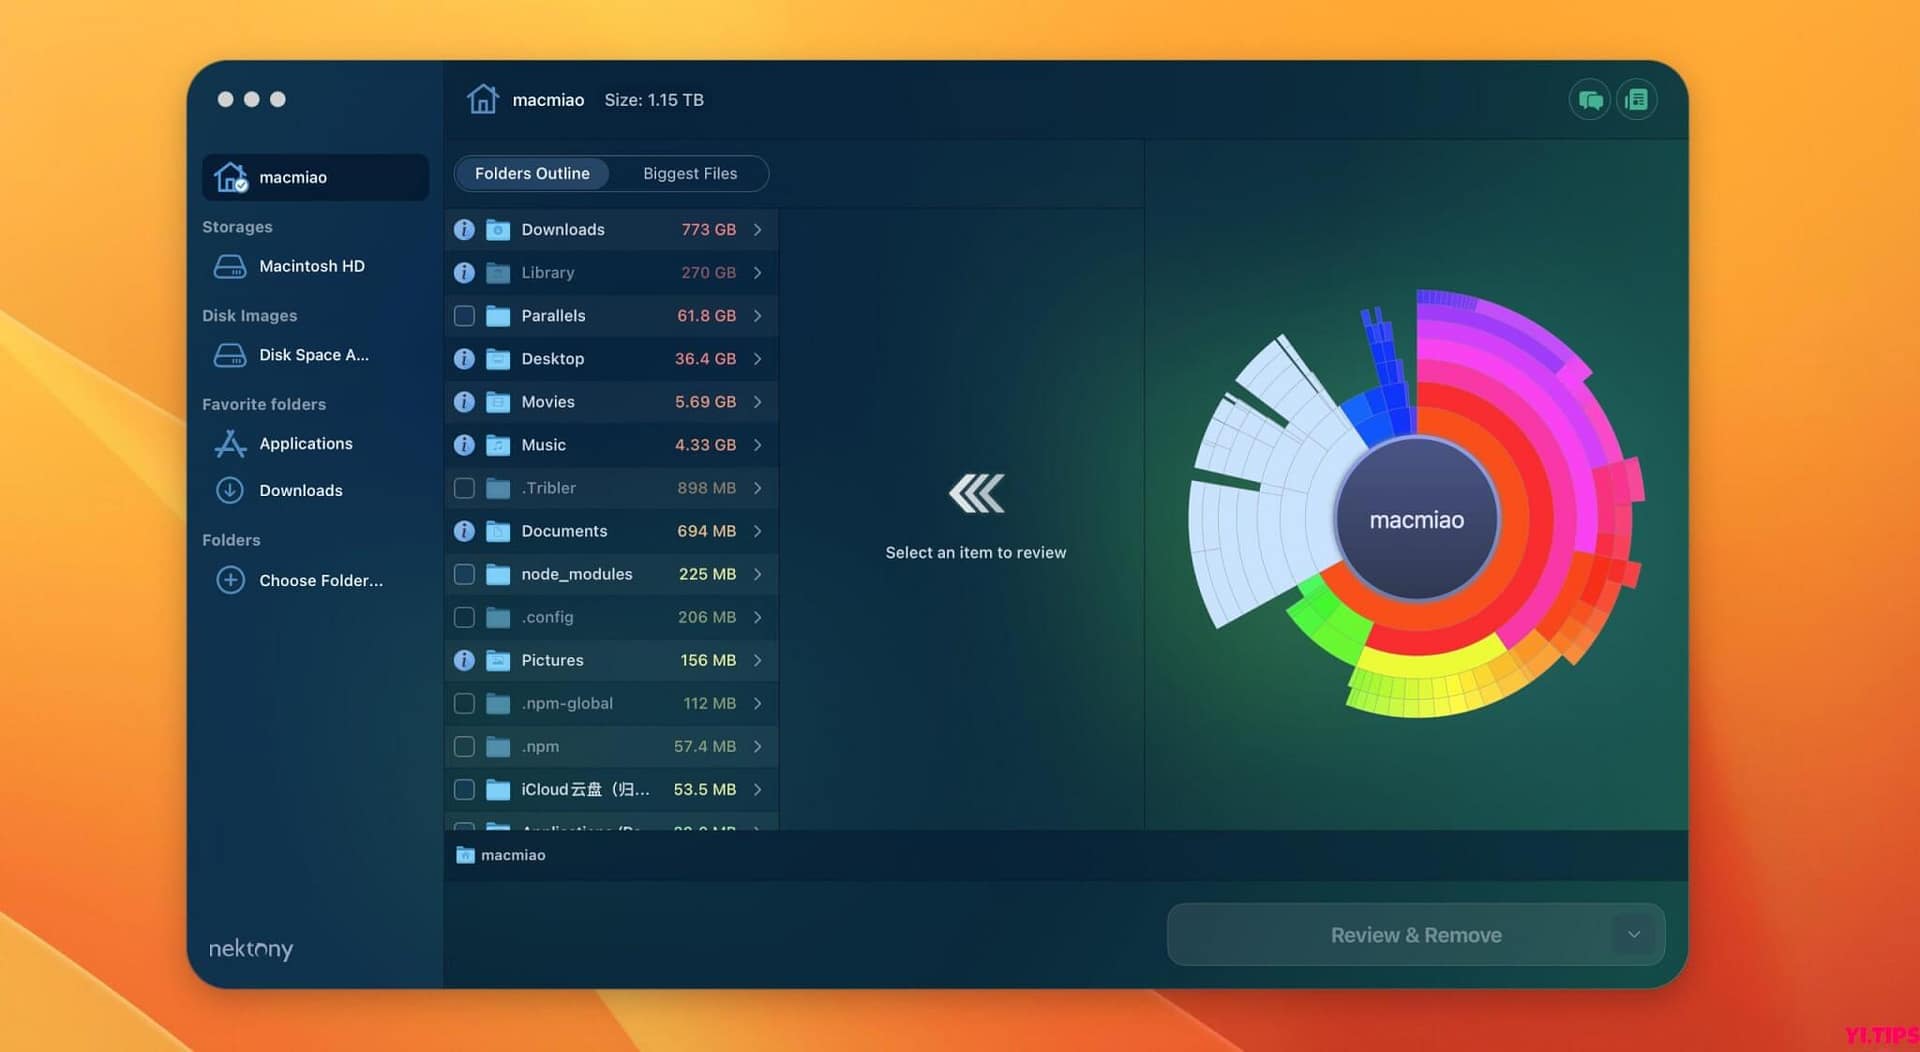Enable the .Tribler folder checkbox
This screenshot has height=1052, width=1920.
point(464,488)
